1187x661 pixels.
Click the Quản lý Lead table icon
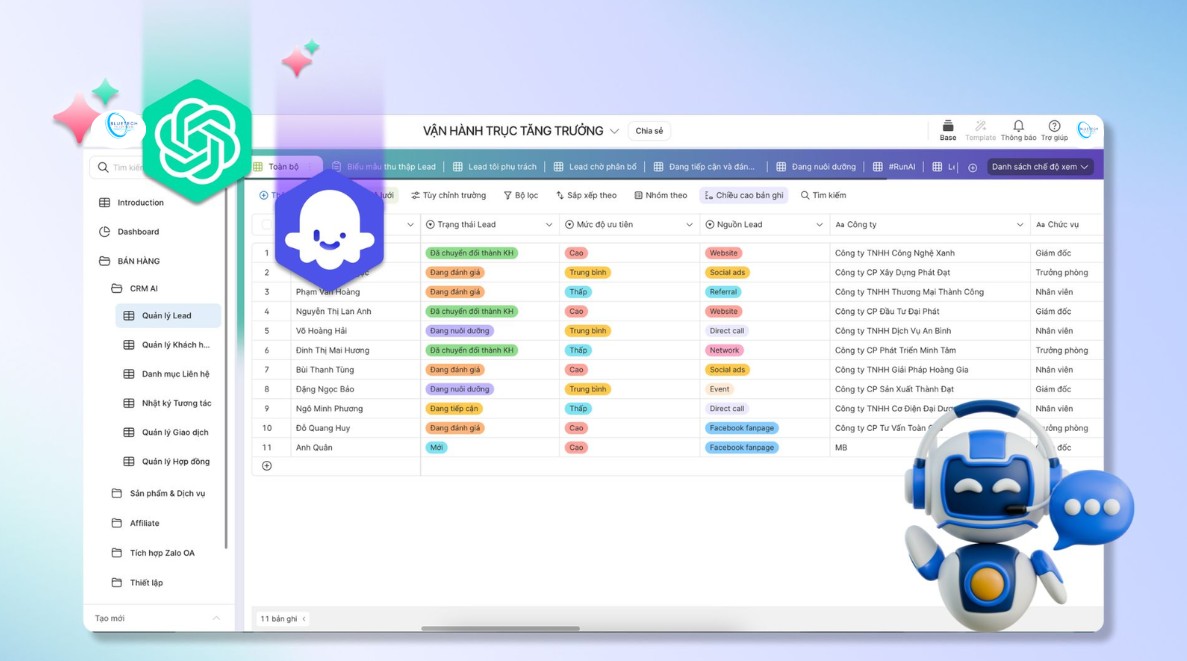(129, 316)
